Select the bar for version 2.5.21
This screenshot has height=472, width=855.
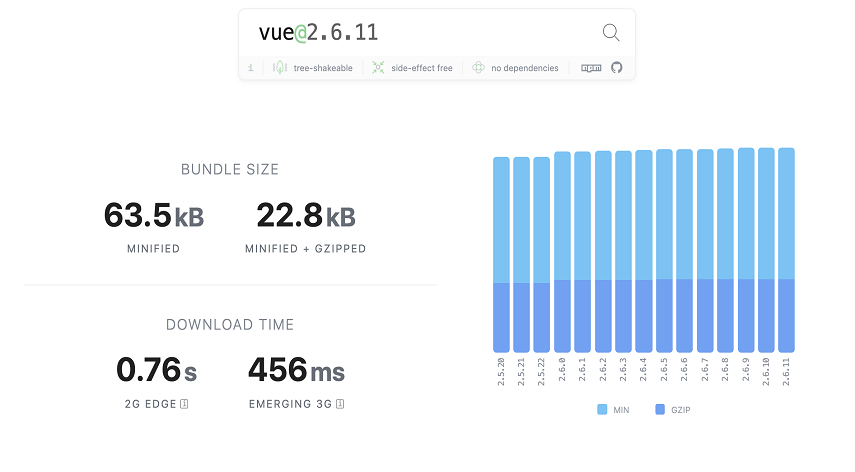point(521,255)
